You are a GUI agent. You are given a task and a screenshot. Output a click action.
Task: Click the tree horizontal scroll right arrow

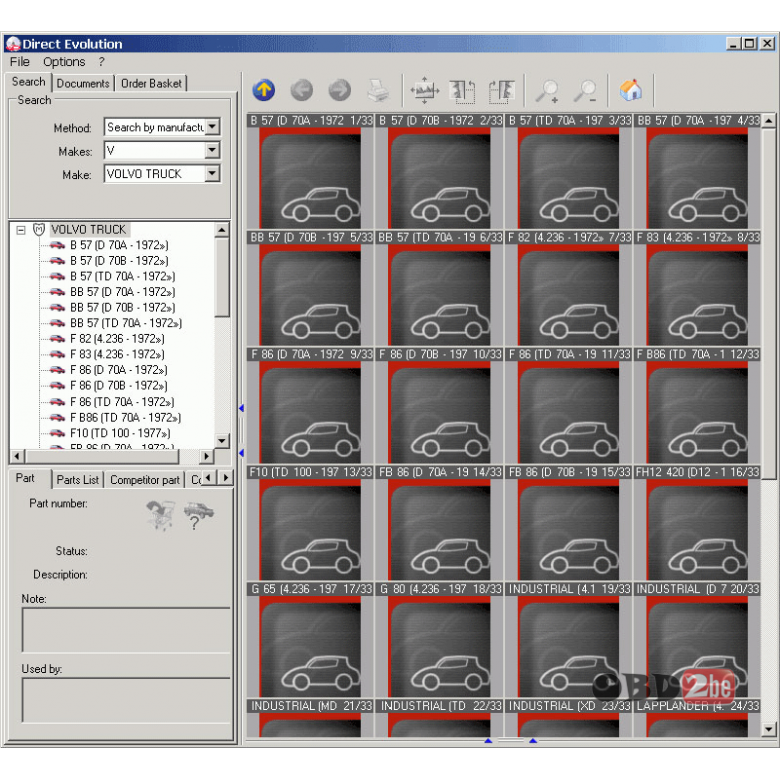pos(206,456)
